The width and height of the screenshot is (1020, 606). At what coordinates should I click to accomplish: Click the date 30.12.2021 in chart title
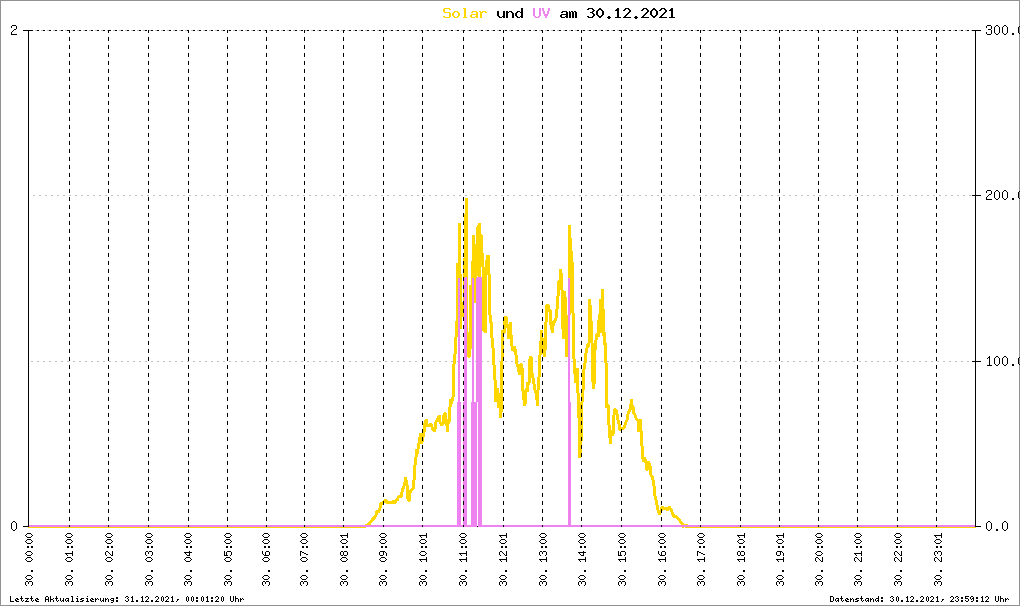[x=630, y=13]
